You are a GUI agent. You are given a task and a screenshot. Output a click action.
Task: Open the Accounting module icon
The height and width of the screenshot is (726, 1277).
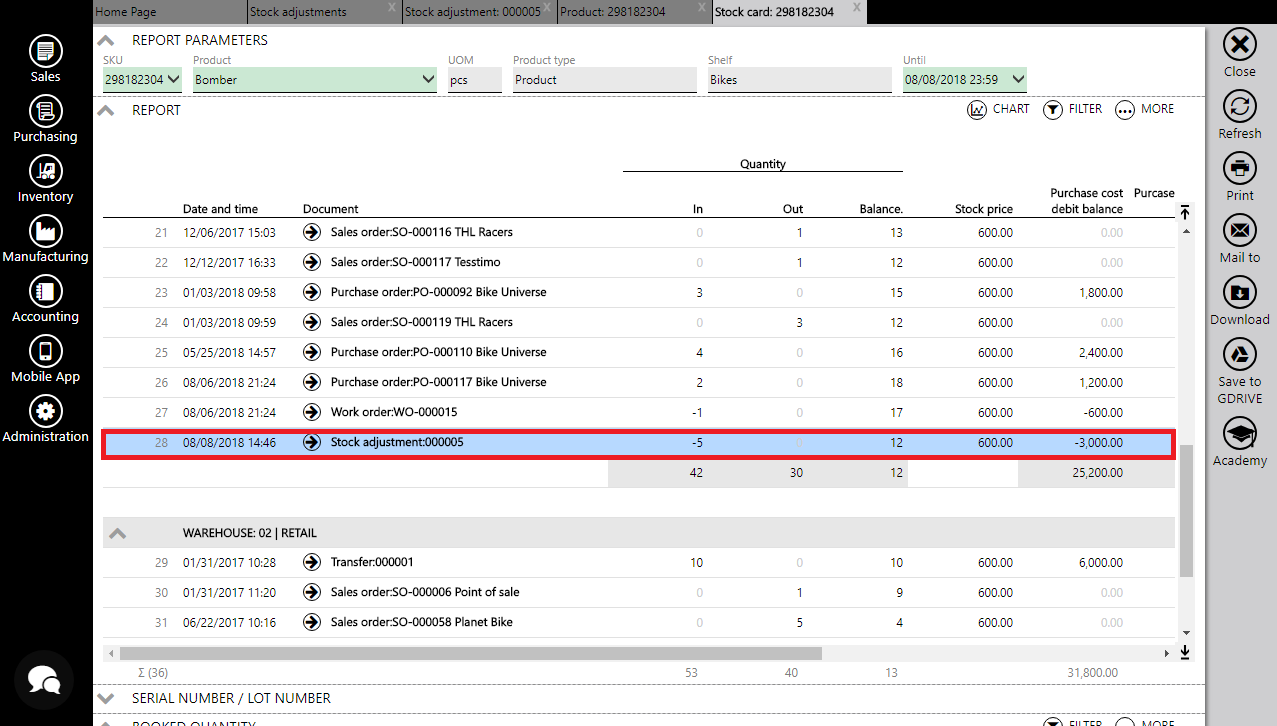tap(46, 291)
